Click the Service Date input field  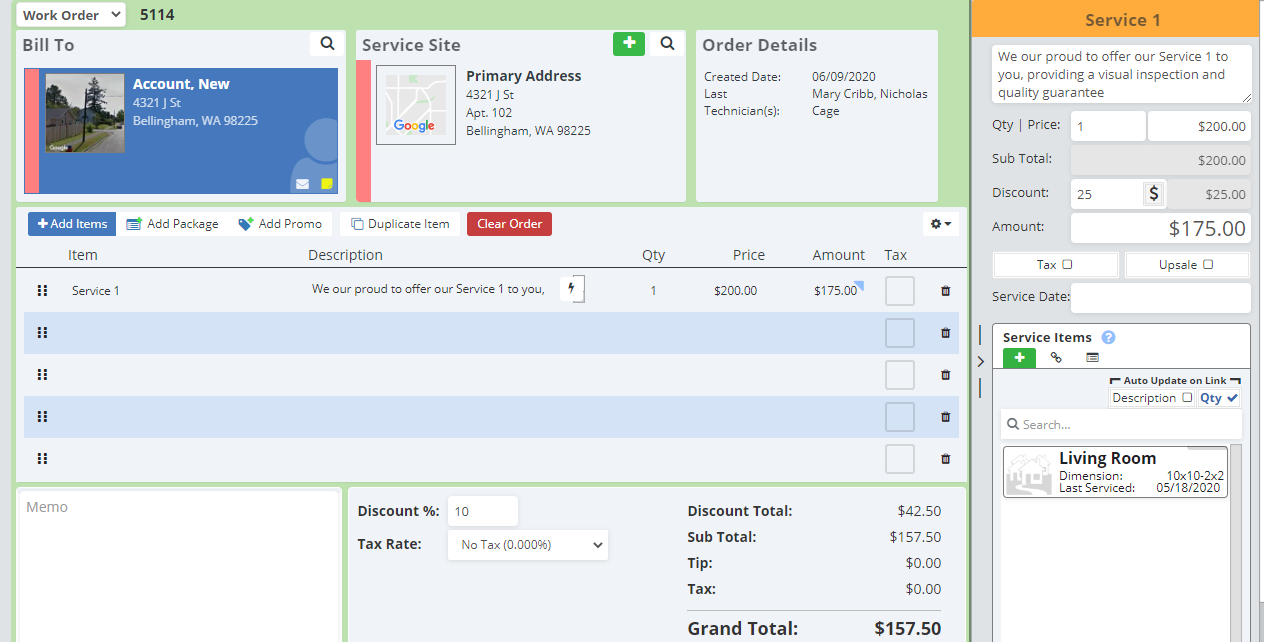pyautogui.click(x=1160, y=297)
